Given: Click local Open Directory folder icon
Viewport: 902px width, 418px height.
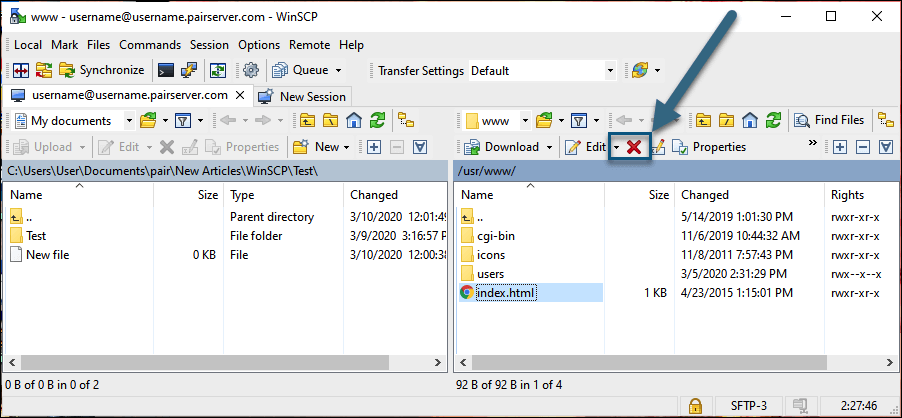Looking at the screenshot, I should 148,121.
